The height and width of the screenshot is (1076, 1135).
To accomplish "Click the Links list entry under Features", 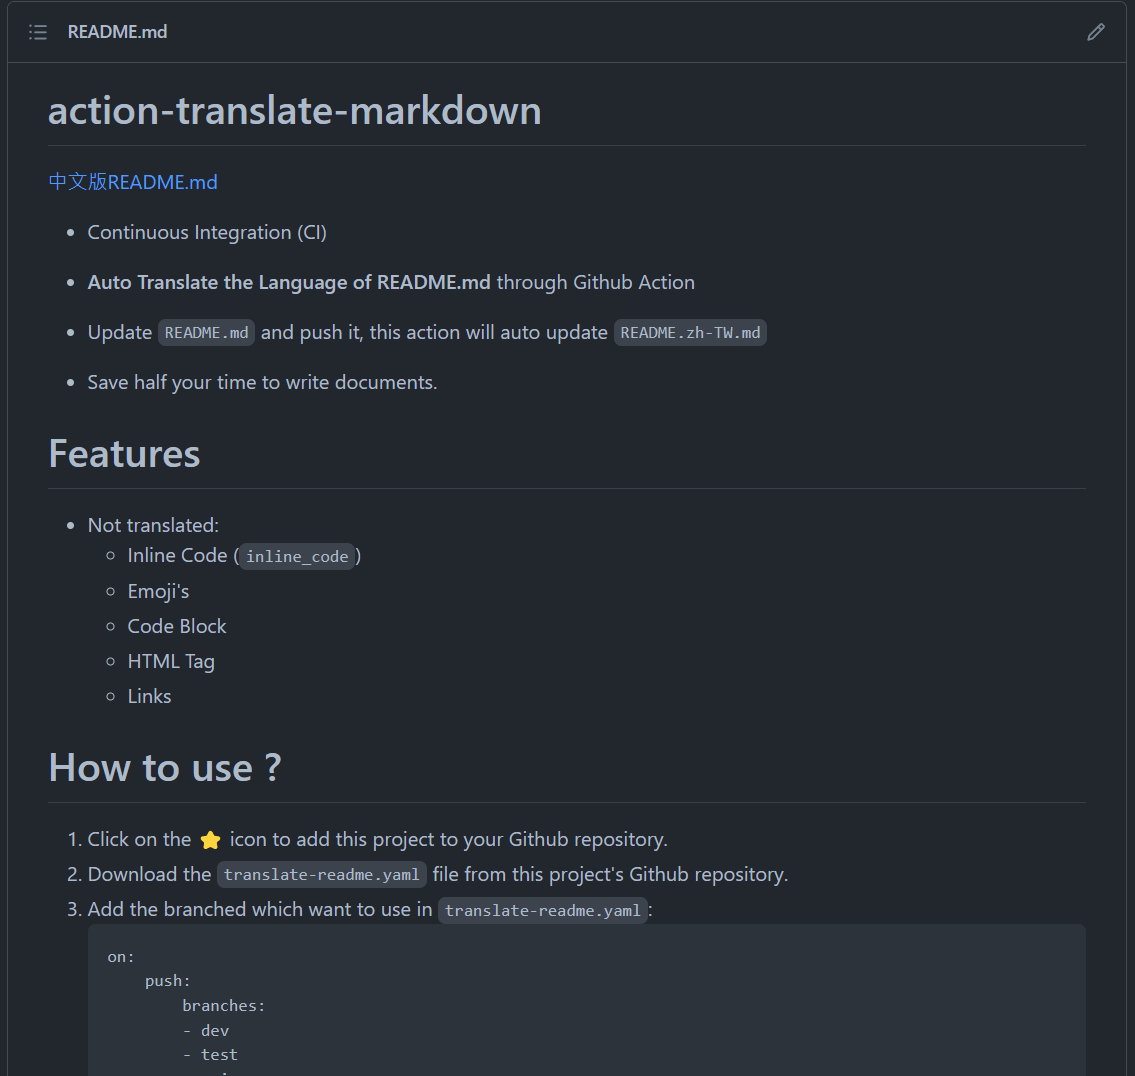I will coord(149,696).
